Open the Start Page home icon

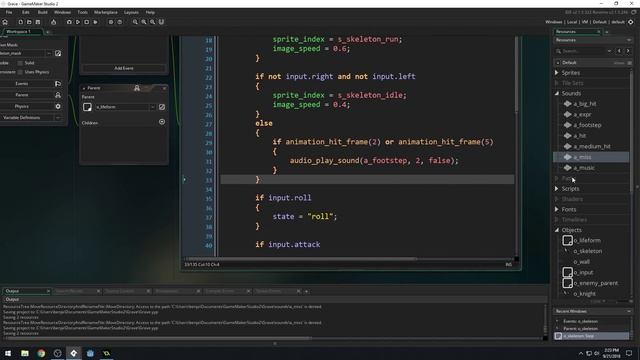[5, 22]
